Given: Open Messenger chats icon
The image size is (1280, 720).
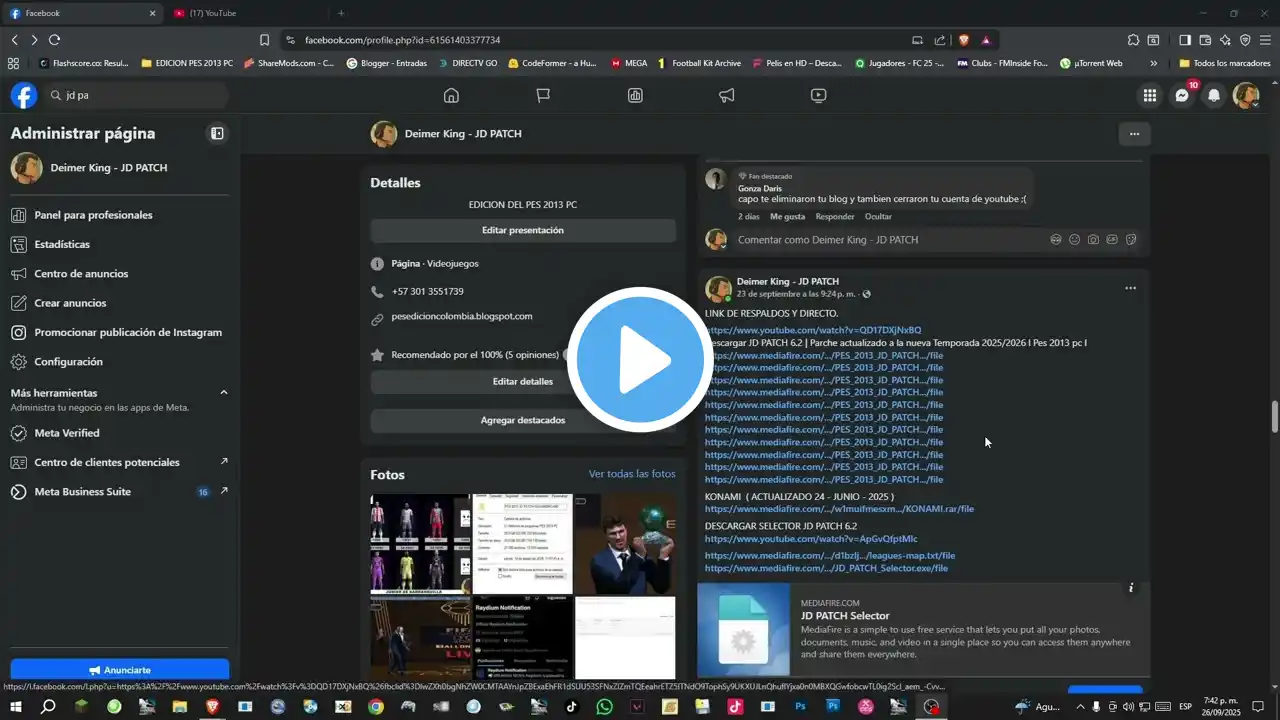Looking at the screenshot, I should click(1182, 95).
